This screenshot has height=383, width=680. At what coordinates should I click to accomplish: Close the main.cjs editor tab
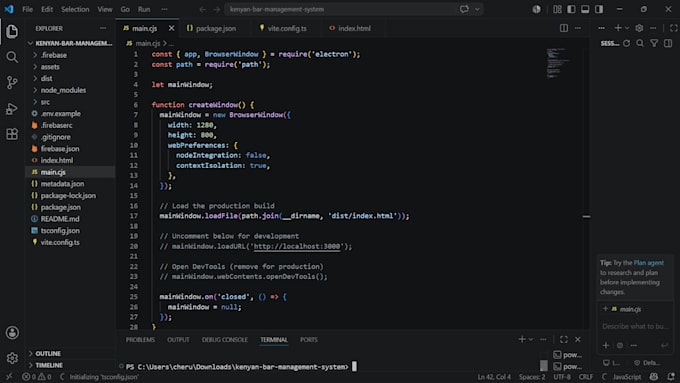[171, 28]
